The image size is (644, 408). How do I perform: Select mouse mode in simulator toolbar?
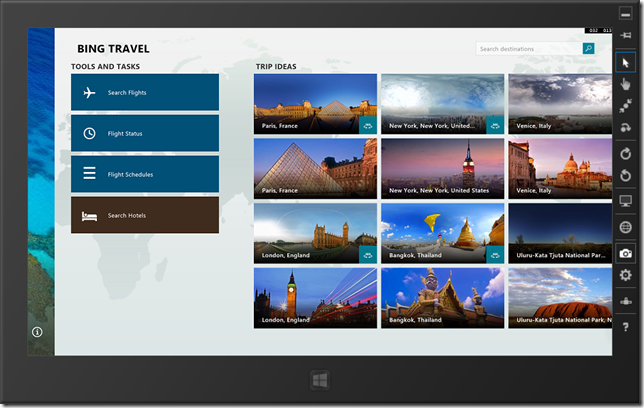(625, 63)
